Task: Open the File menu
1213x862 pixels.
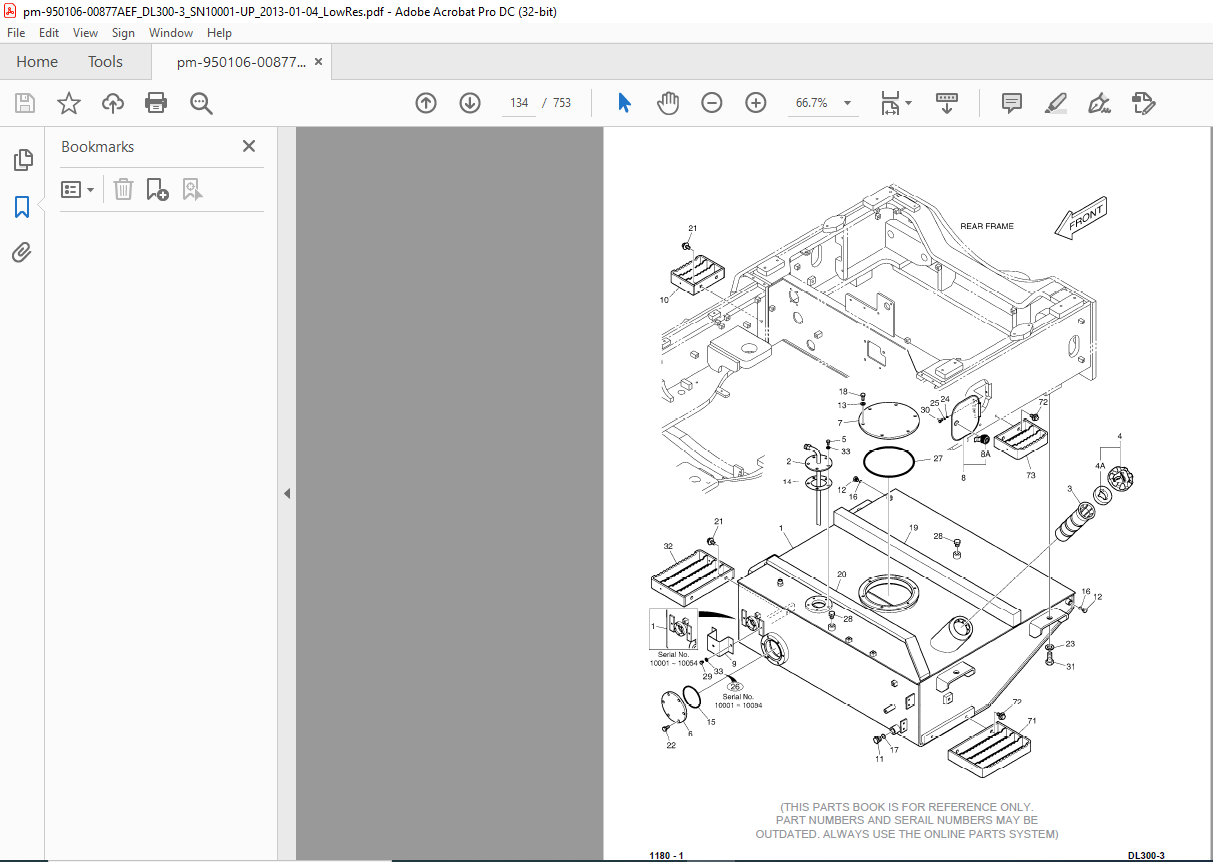Action: 16,32
